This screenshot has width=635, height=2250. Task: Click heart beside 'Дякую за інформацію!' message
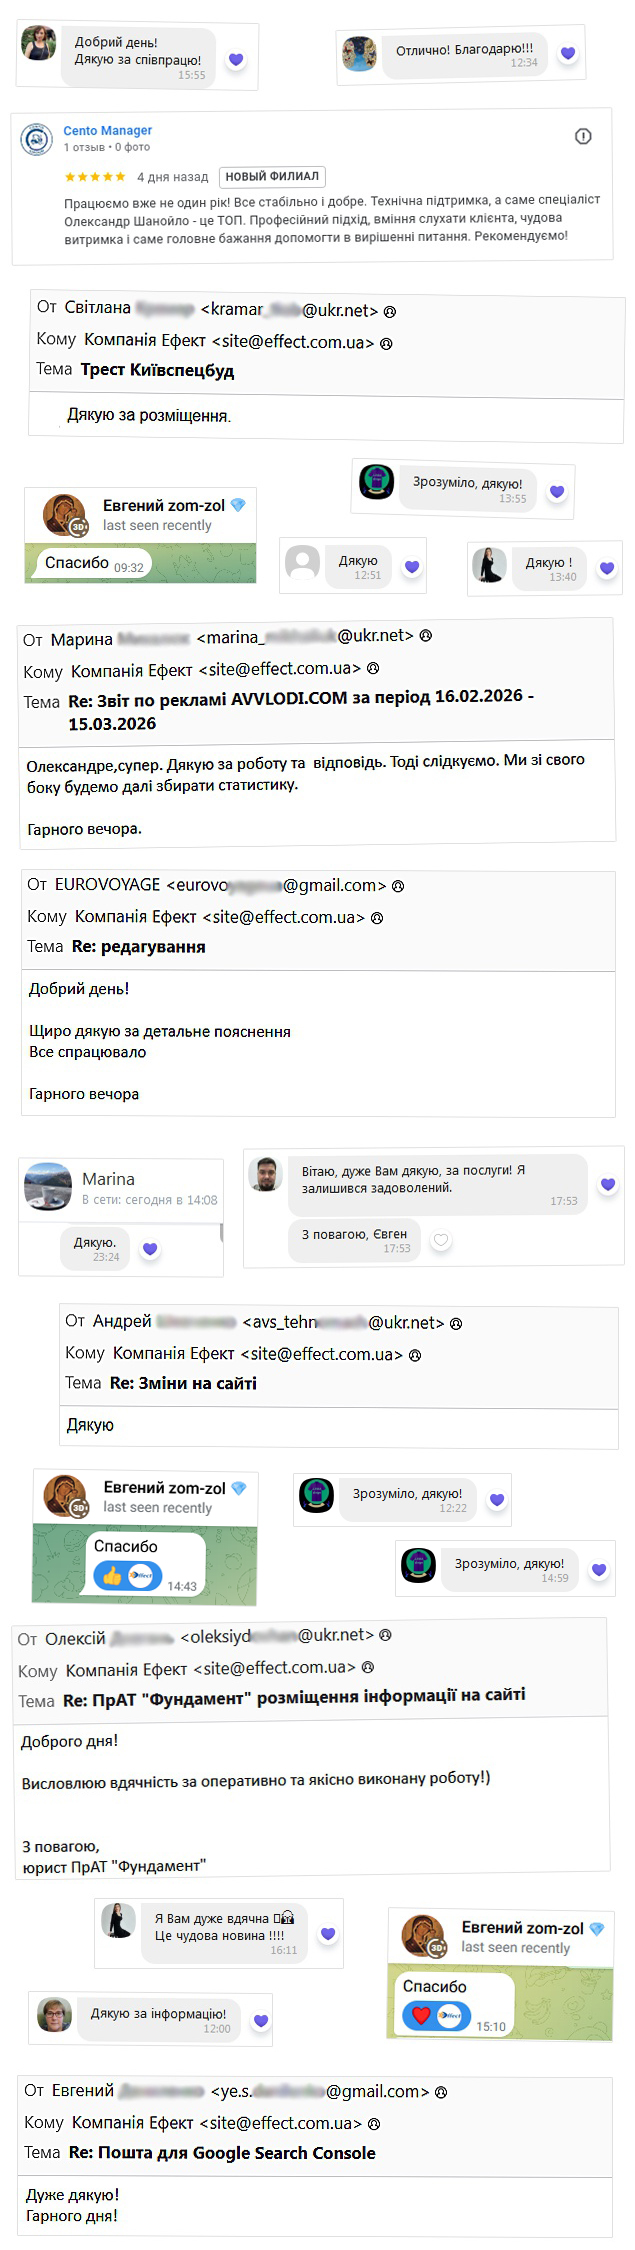click(261, 2020)
